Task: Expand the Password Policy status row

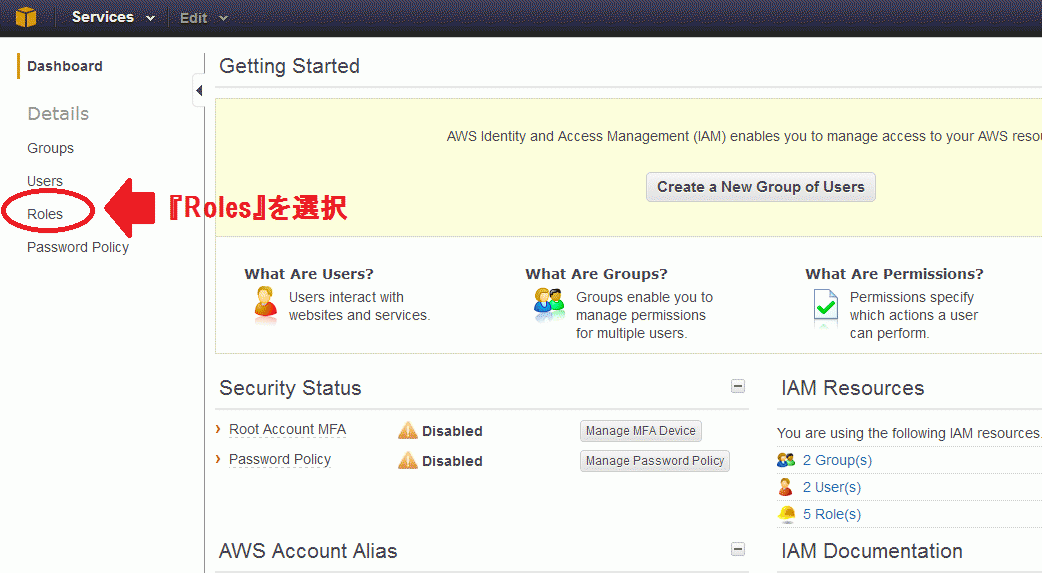Action: pyautogui.click(x=218, y=459)
